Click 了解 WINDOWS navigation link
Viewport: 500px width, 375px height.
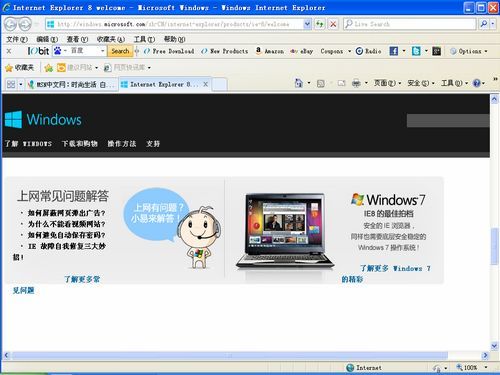coord(28,144)
